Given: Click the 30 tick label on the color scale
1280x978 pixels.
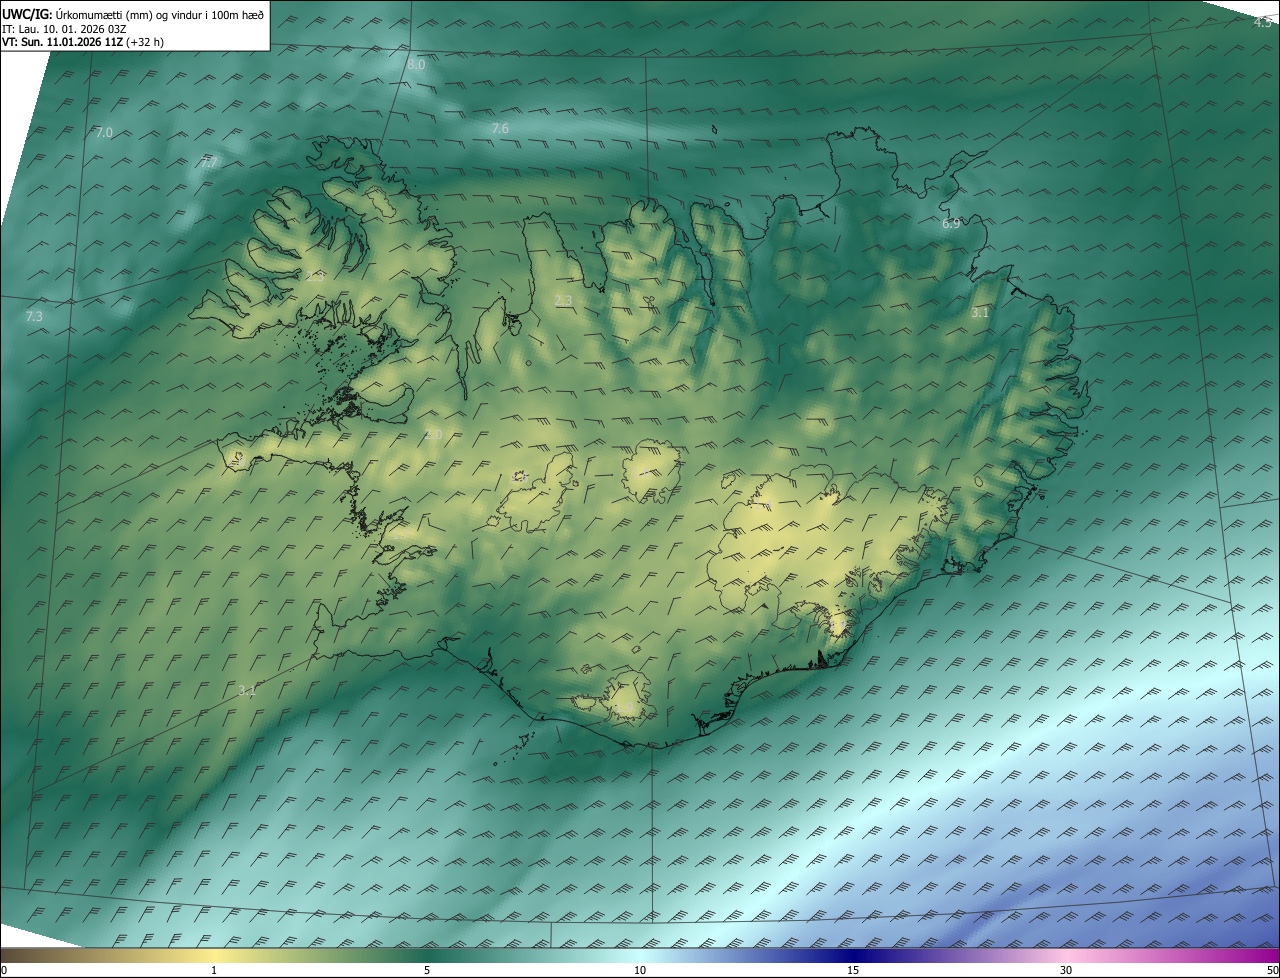Looking at the screenshot, I should [1066, 970].
